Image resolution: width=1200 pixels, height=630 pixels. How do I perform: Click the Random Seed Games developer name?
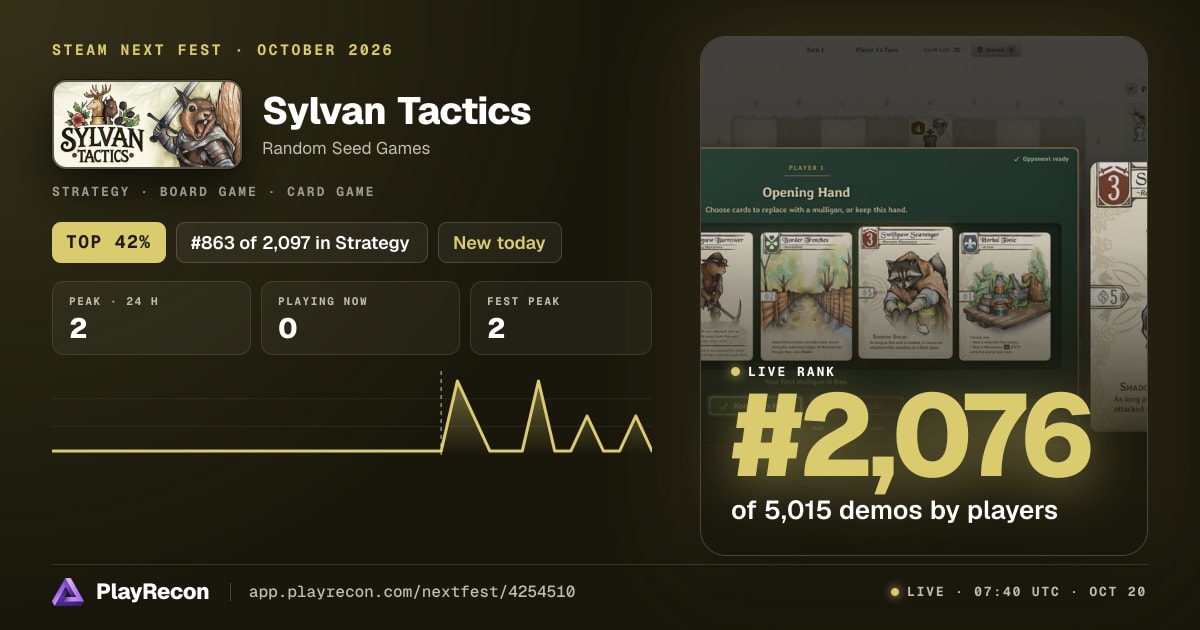coord(346,148)
